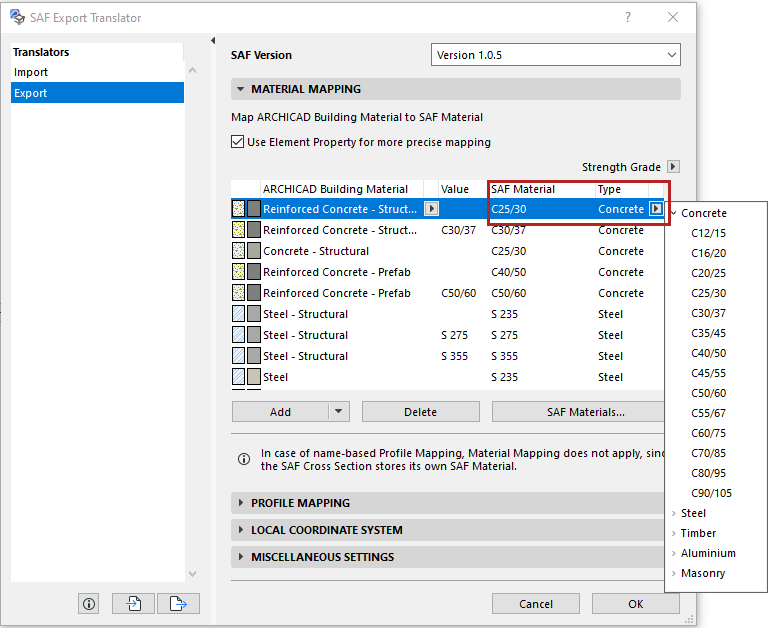Click the ARCHICAD Building Material column header
The height and width of the screenshot is (628, 770).
tap(342, 189)
